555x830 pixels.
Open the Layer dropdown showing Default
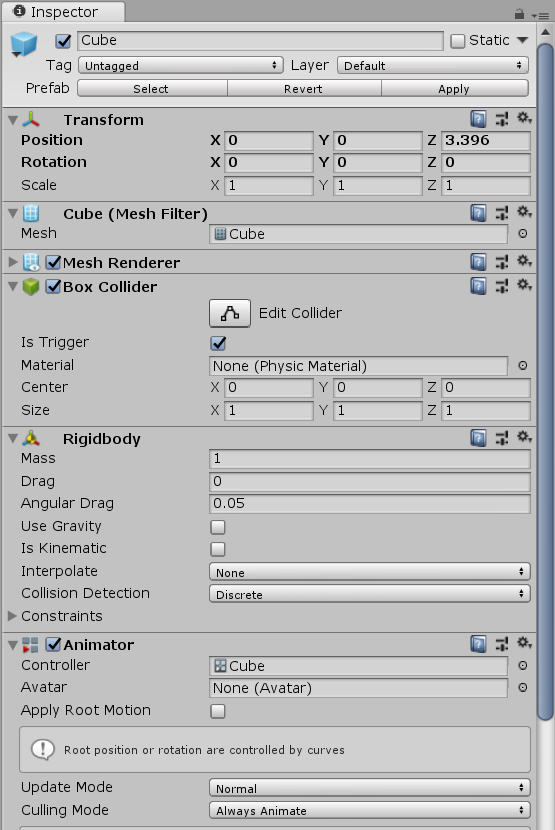(x=433, y=66)
